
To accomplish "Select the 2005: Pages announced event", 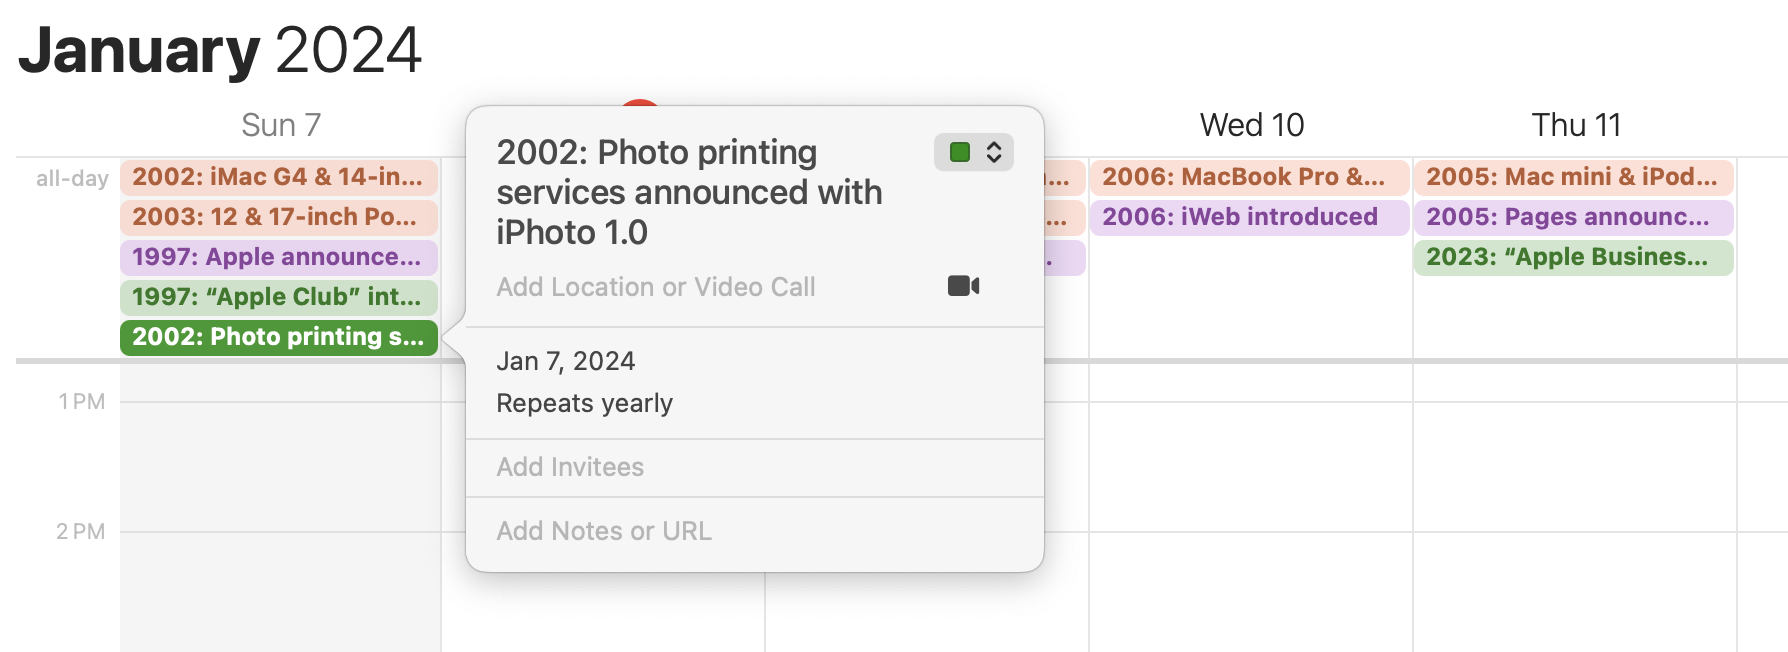I will 1574,217.
